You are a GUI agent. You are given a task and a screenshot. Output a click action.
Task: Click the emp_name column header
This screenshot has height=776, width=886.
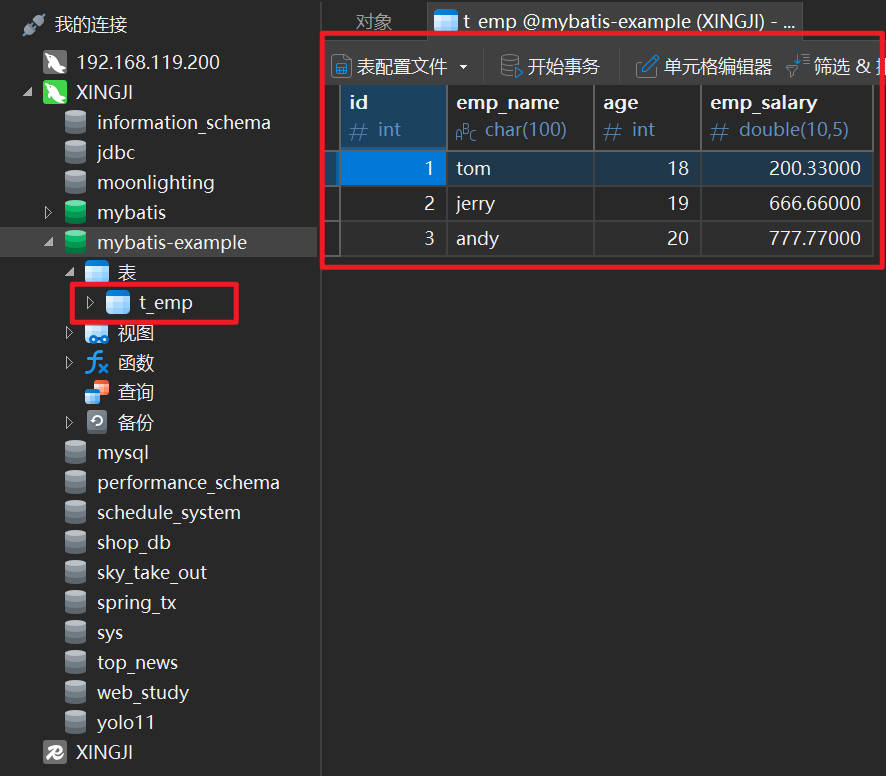[507, 103]
